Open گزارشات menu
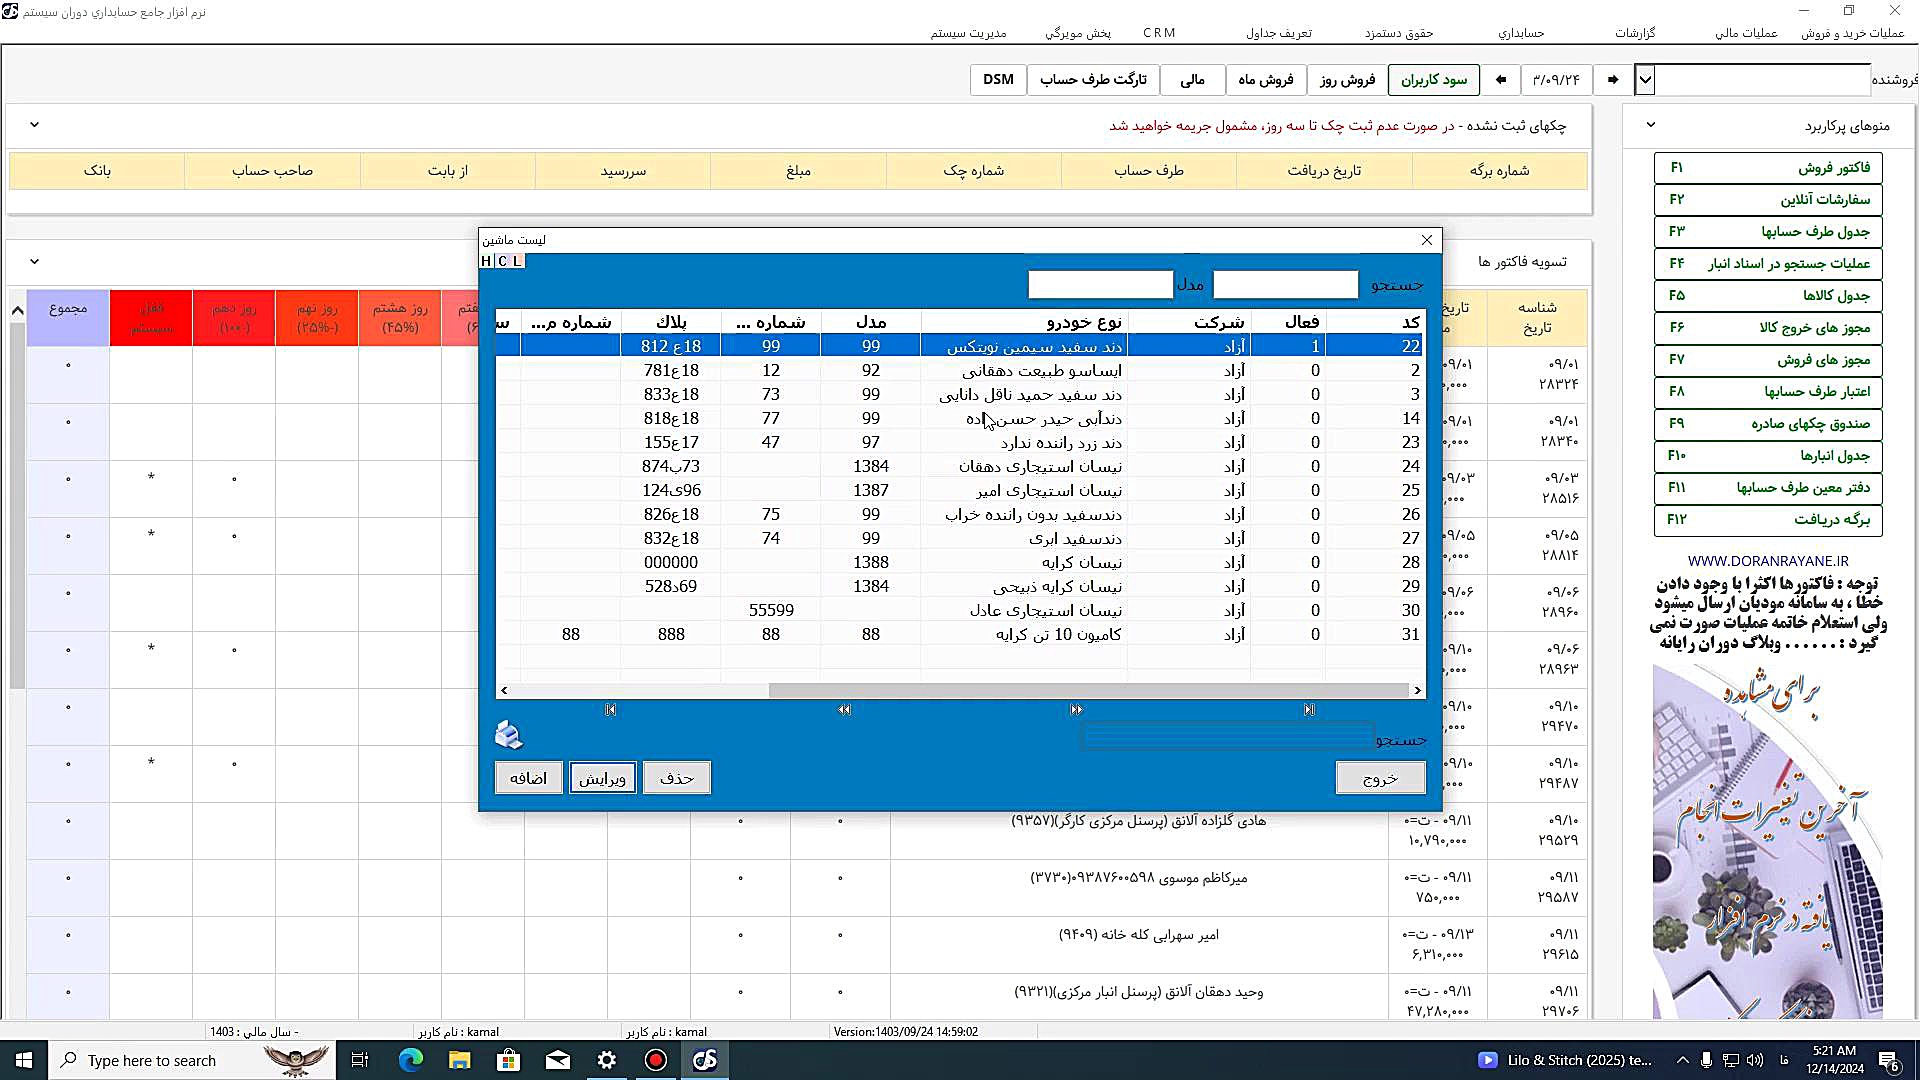The width and height of the screenshot is (1920, 1080). coord(1635,33)
